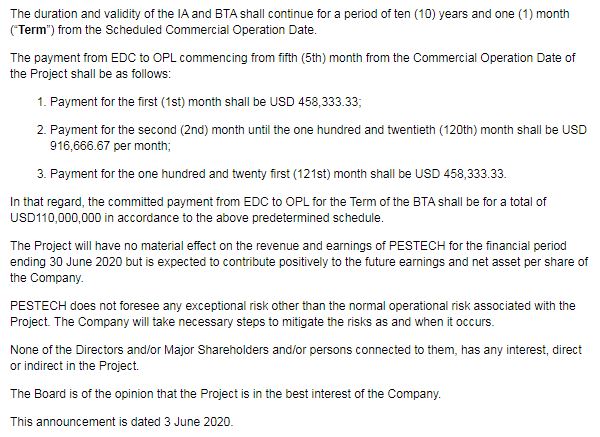Click the amount USD 458,333.33 in item 1
Screen dimensions: 600x437
(314, 102)
